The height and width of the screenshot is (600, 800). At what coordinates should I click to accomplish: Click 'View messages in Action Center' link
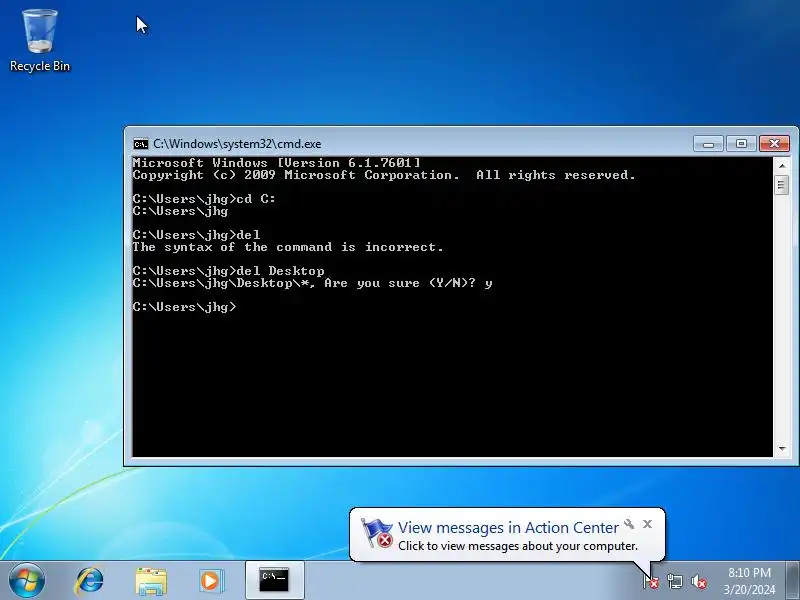(508, 528)
